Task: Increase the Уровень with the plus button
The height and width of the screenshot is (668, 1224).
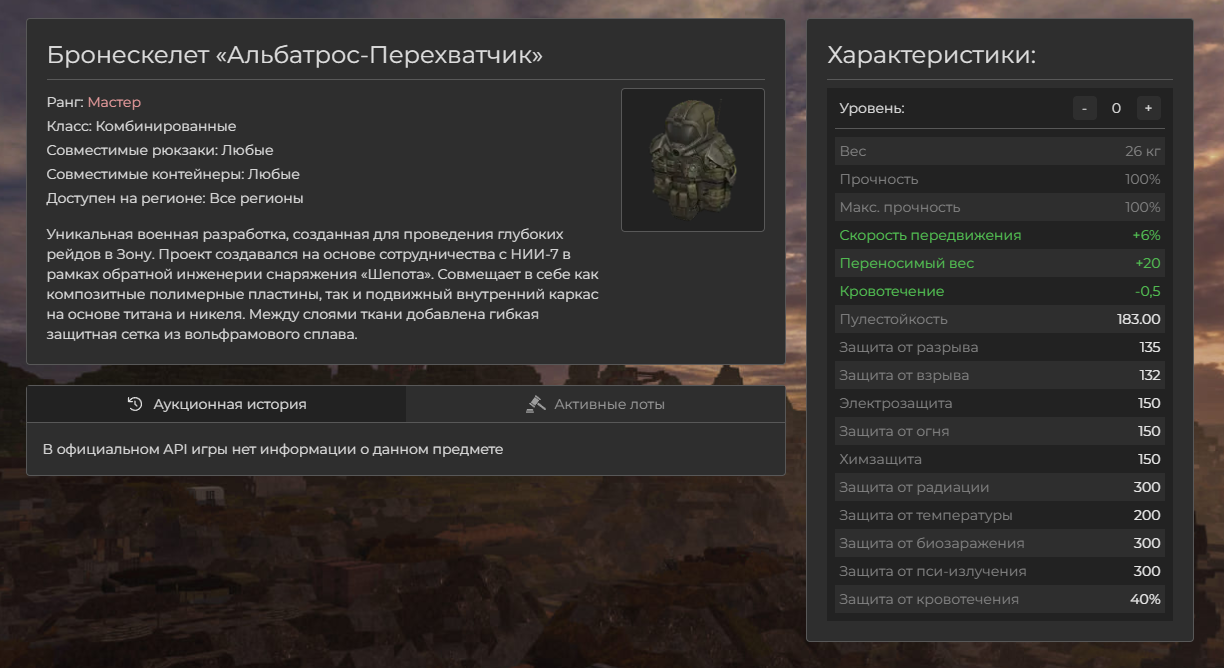Action: pyautogui.click(x=1148, y=108)
